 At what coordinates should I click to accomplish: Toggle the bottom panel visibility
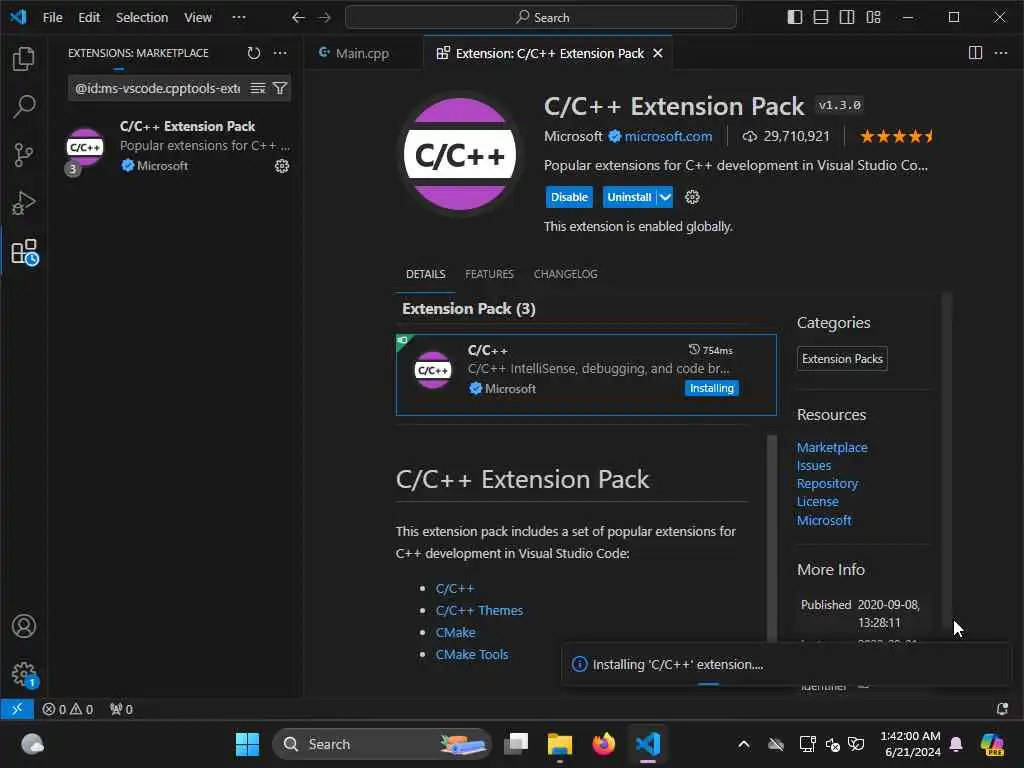point(821,17)
